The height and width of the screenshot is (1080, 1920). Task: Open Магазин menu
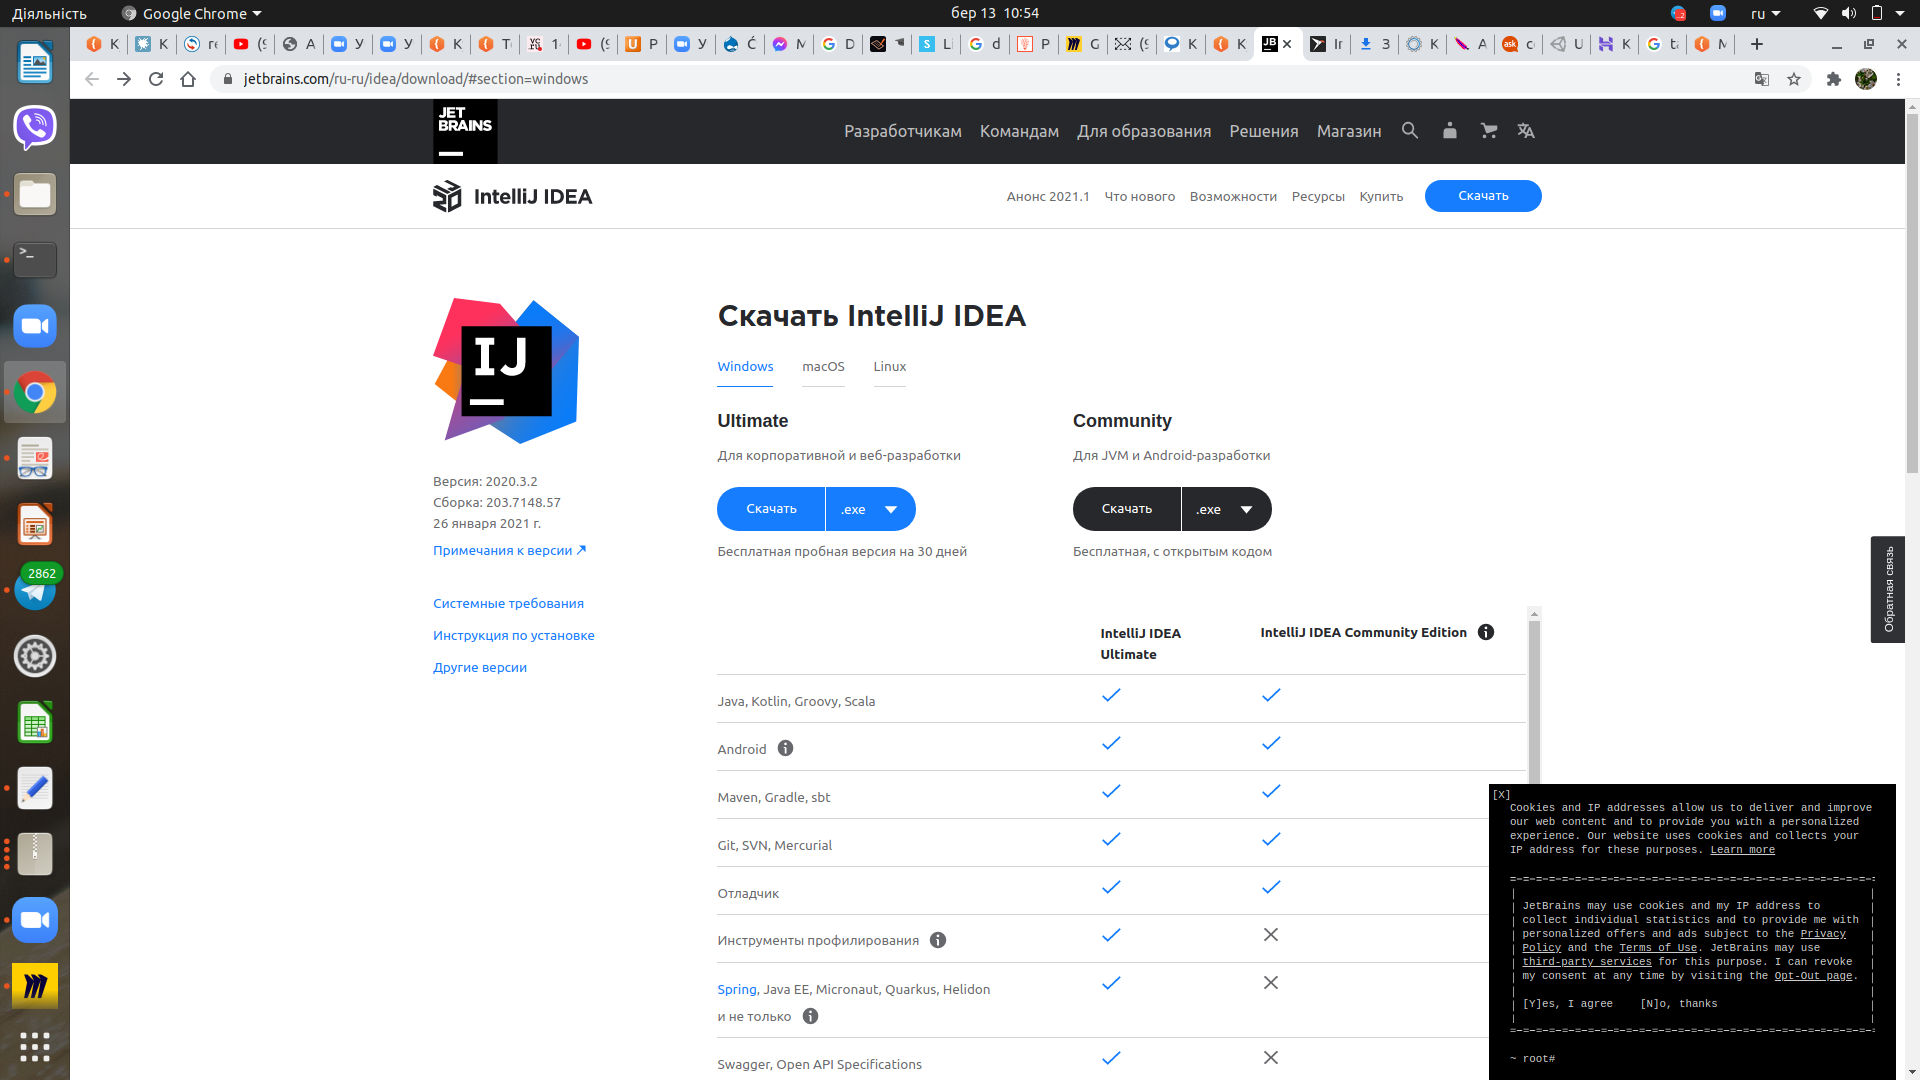1349,131
